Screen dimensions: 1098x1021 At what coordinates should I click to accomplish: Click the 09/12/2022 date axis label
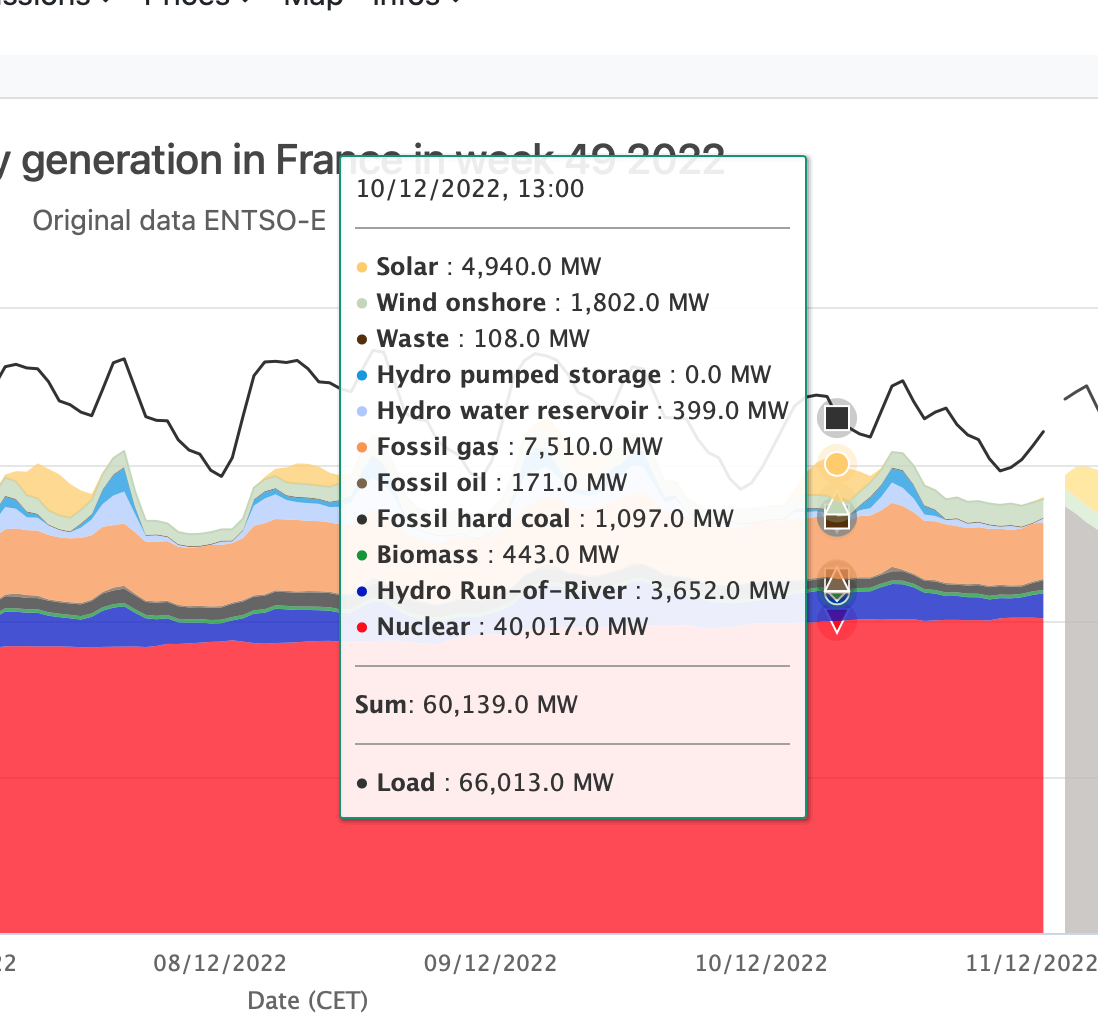tap(491, 964)
